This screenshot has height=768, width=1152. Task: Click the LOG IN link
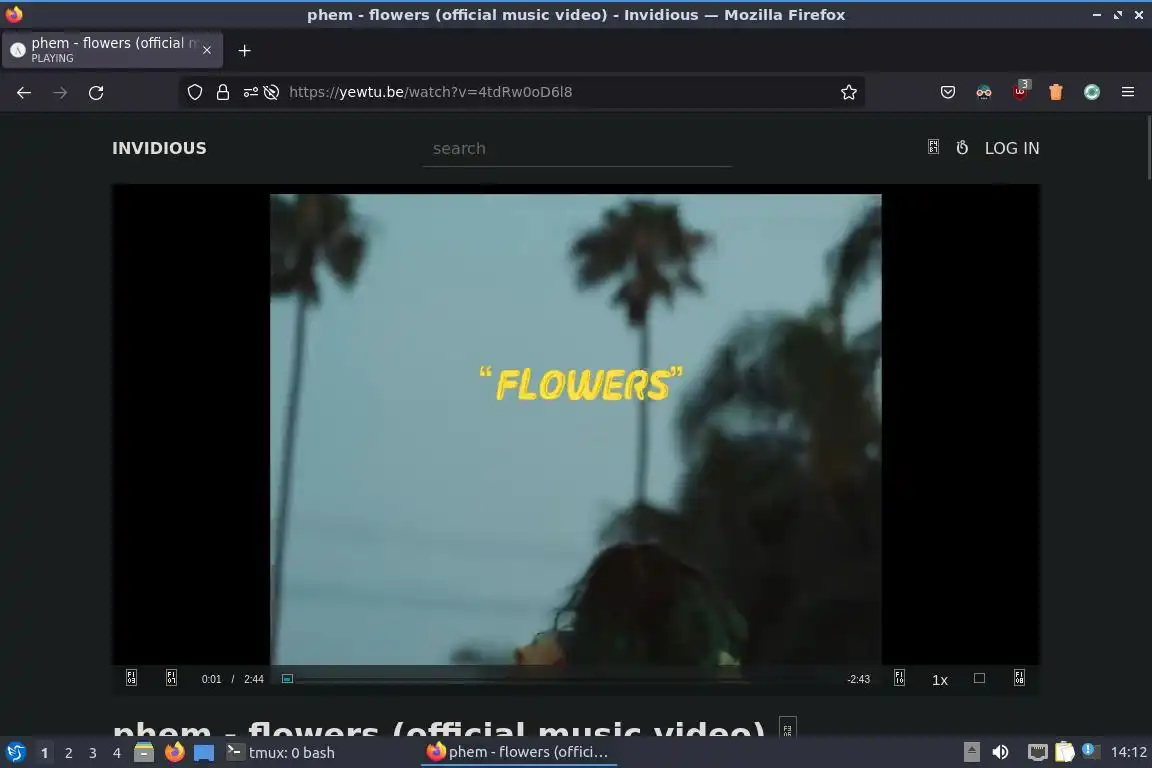click(1012, 148)
